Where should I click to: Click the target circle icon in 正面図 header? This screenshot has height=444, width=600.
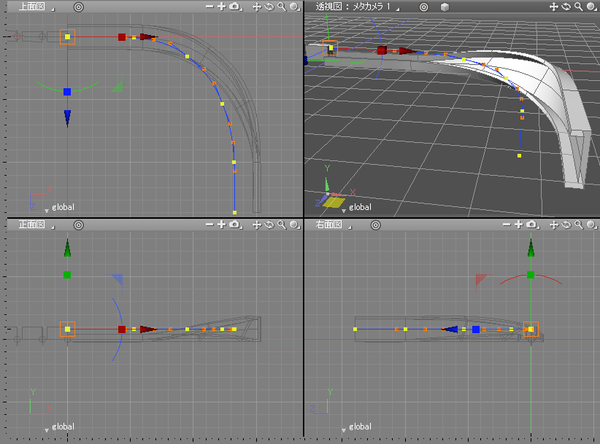coord(78,225)
